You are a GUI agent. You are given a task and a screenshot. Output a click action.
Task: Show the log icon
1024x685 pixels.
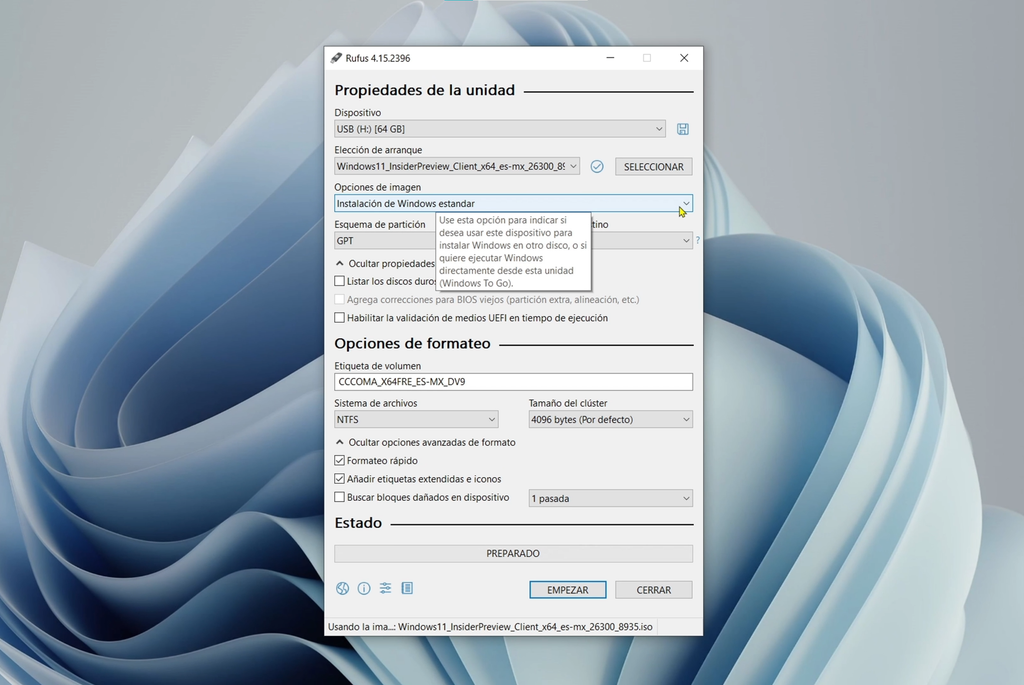pos(407,588)
